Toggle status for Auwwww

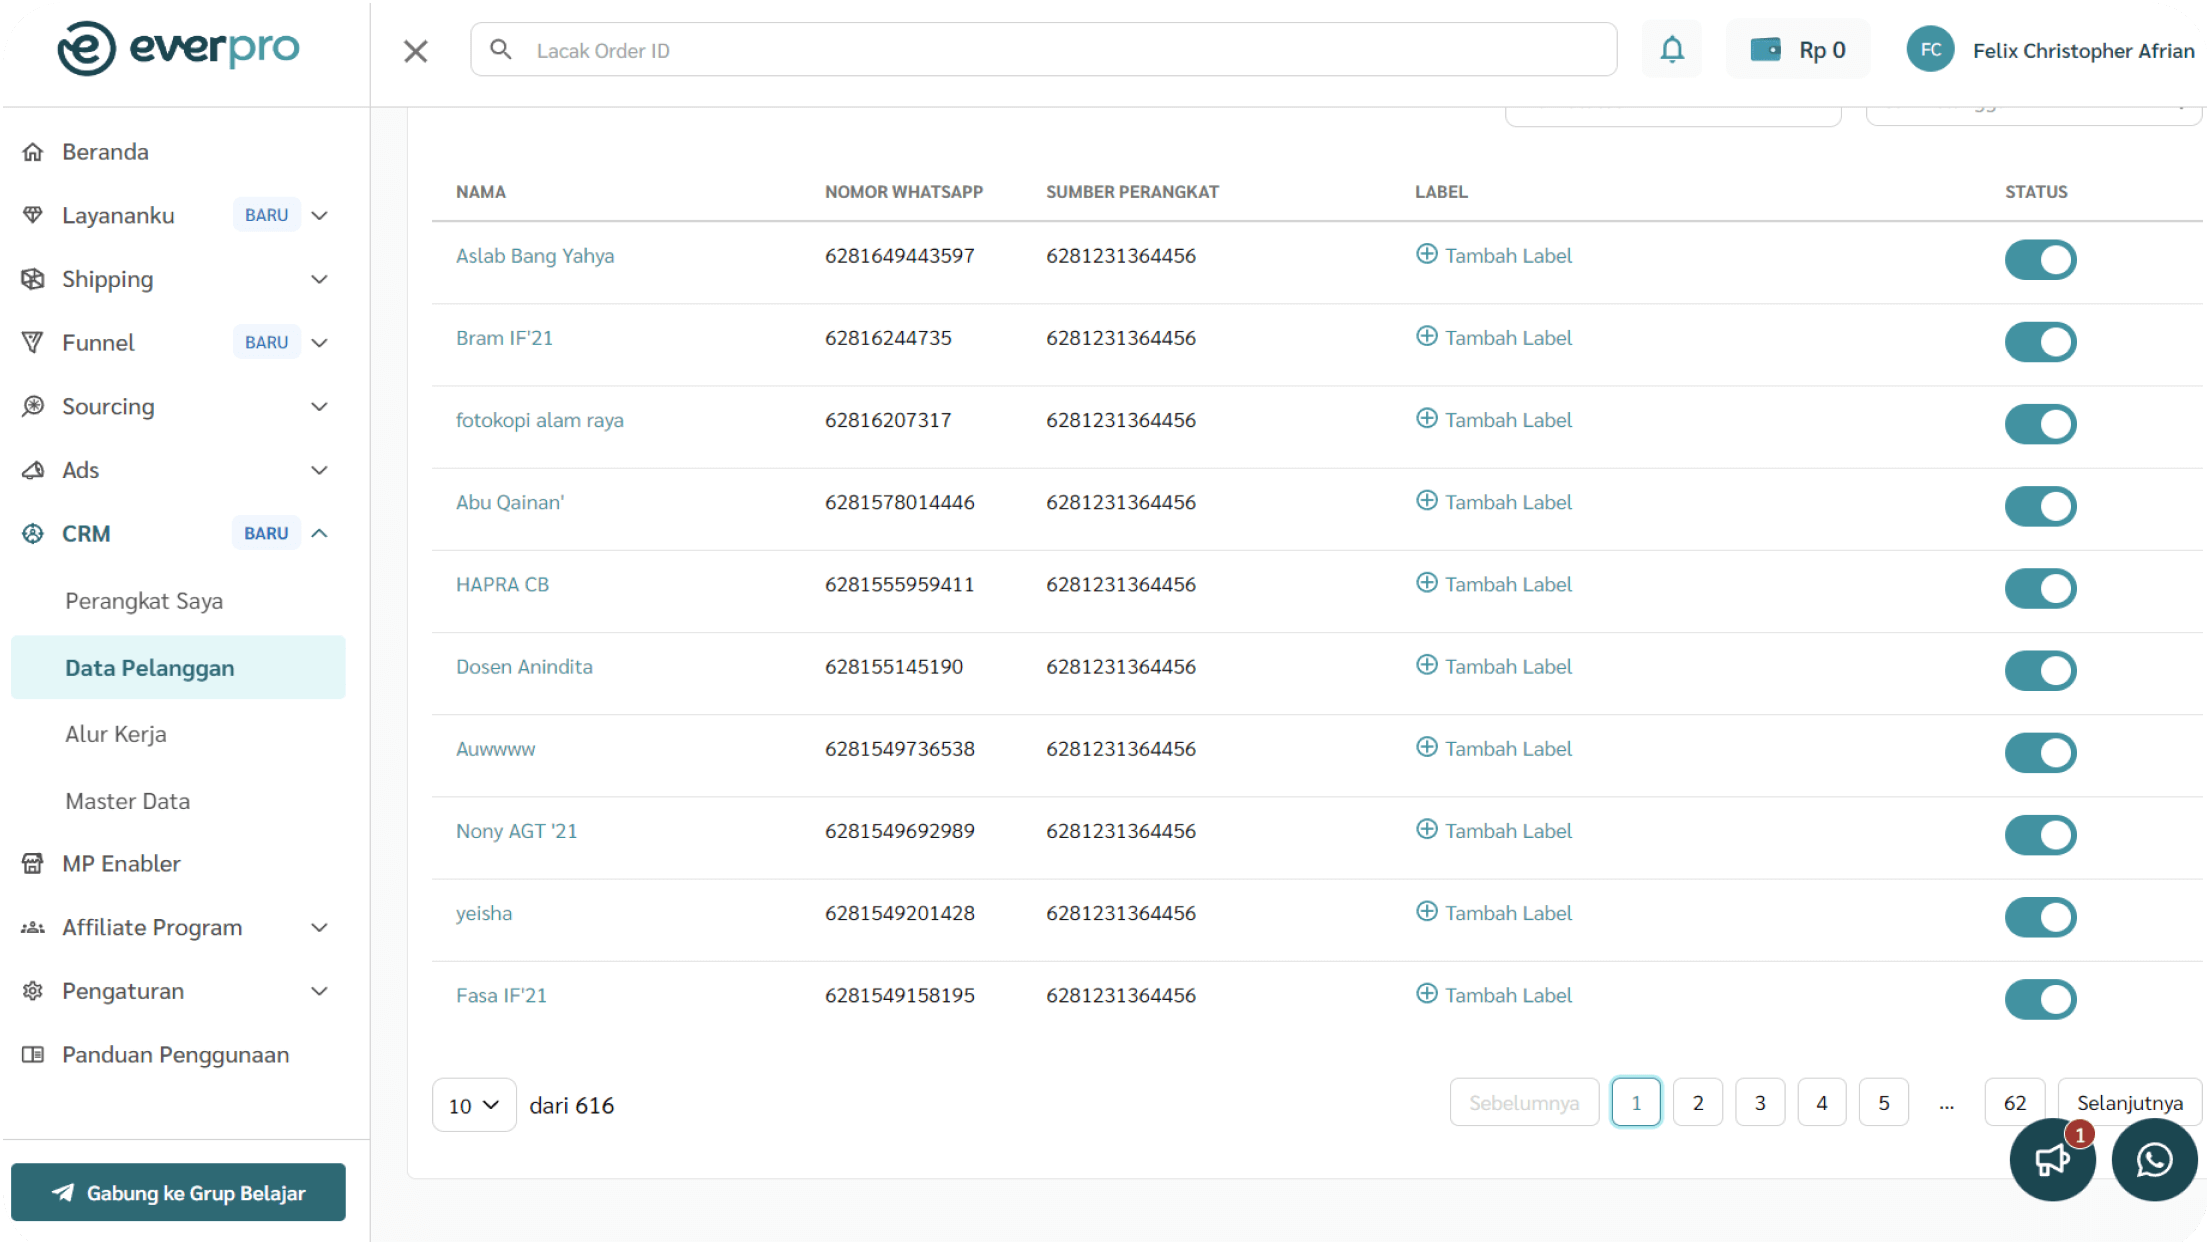click(x=2040, y=753)
